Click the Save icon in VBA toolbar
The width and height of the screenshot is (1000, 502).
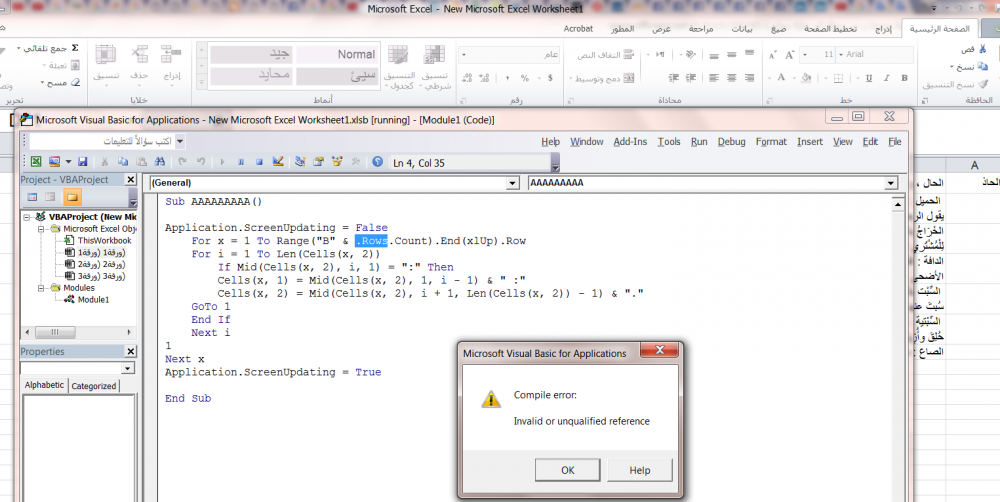(x=82, y=162)
